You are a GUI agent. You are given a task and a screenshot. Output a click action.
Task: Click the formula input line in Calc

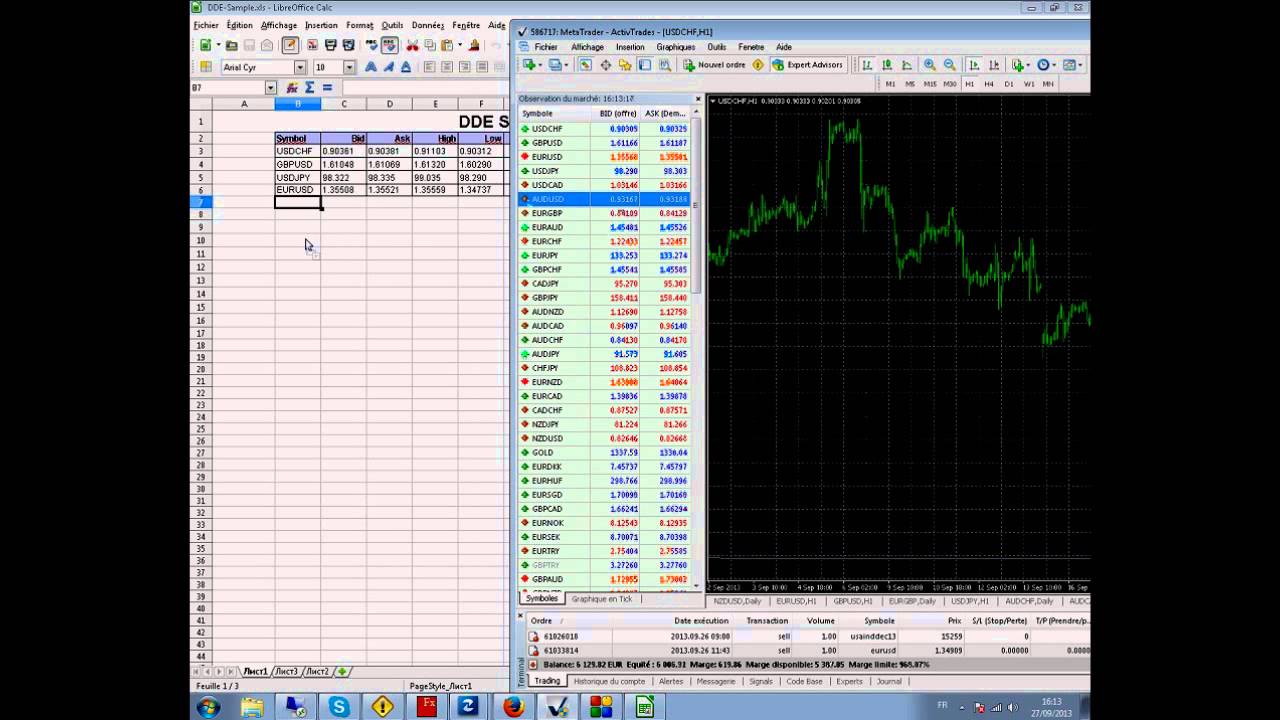[x=425, y=88]
